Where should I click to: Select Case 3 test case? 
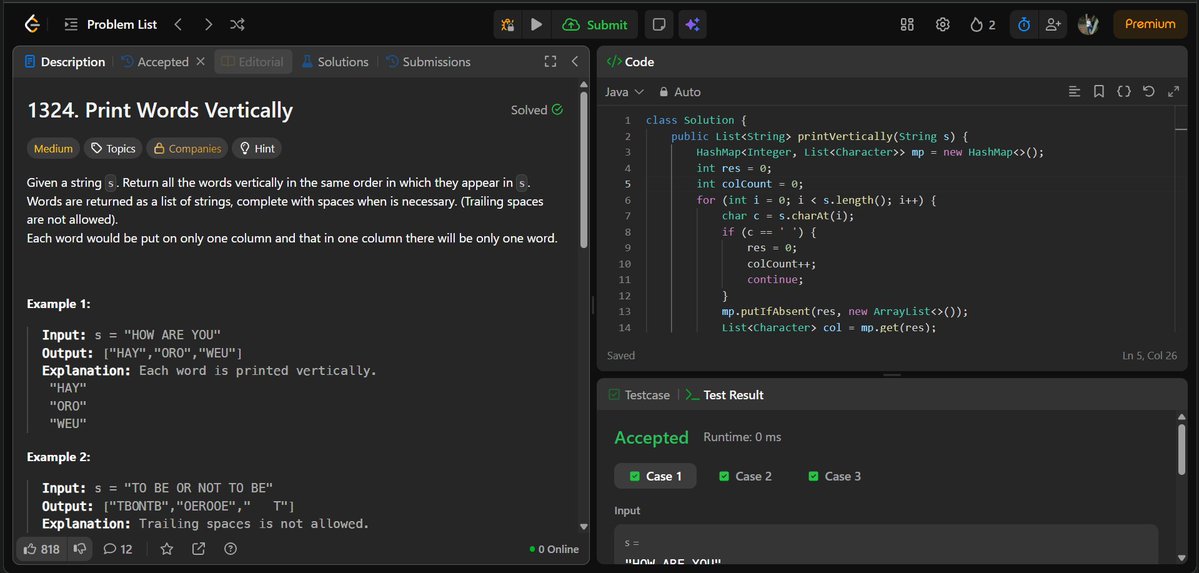click(x=834, y=476)
